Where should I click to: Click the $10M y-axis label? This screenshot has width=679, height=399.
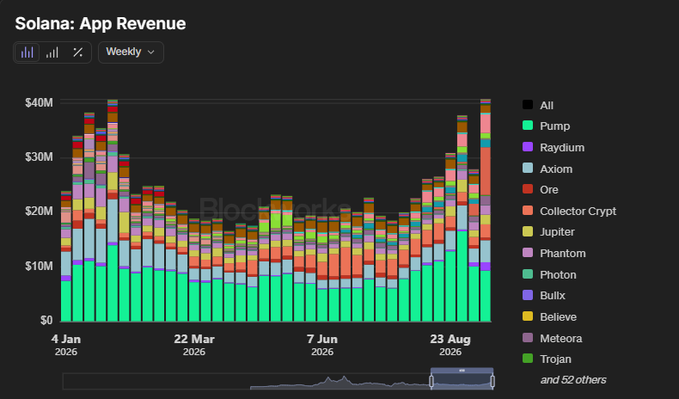[39, 266]
